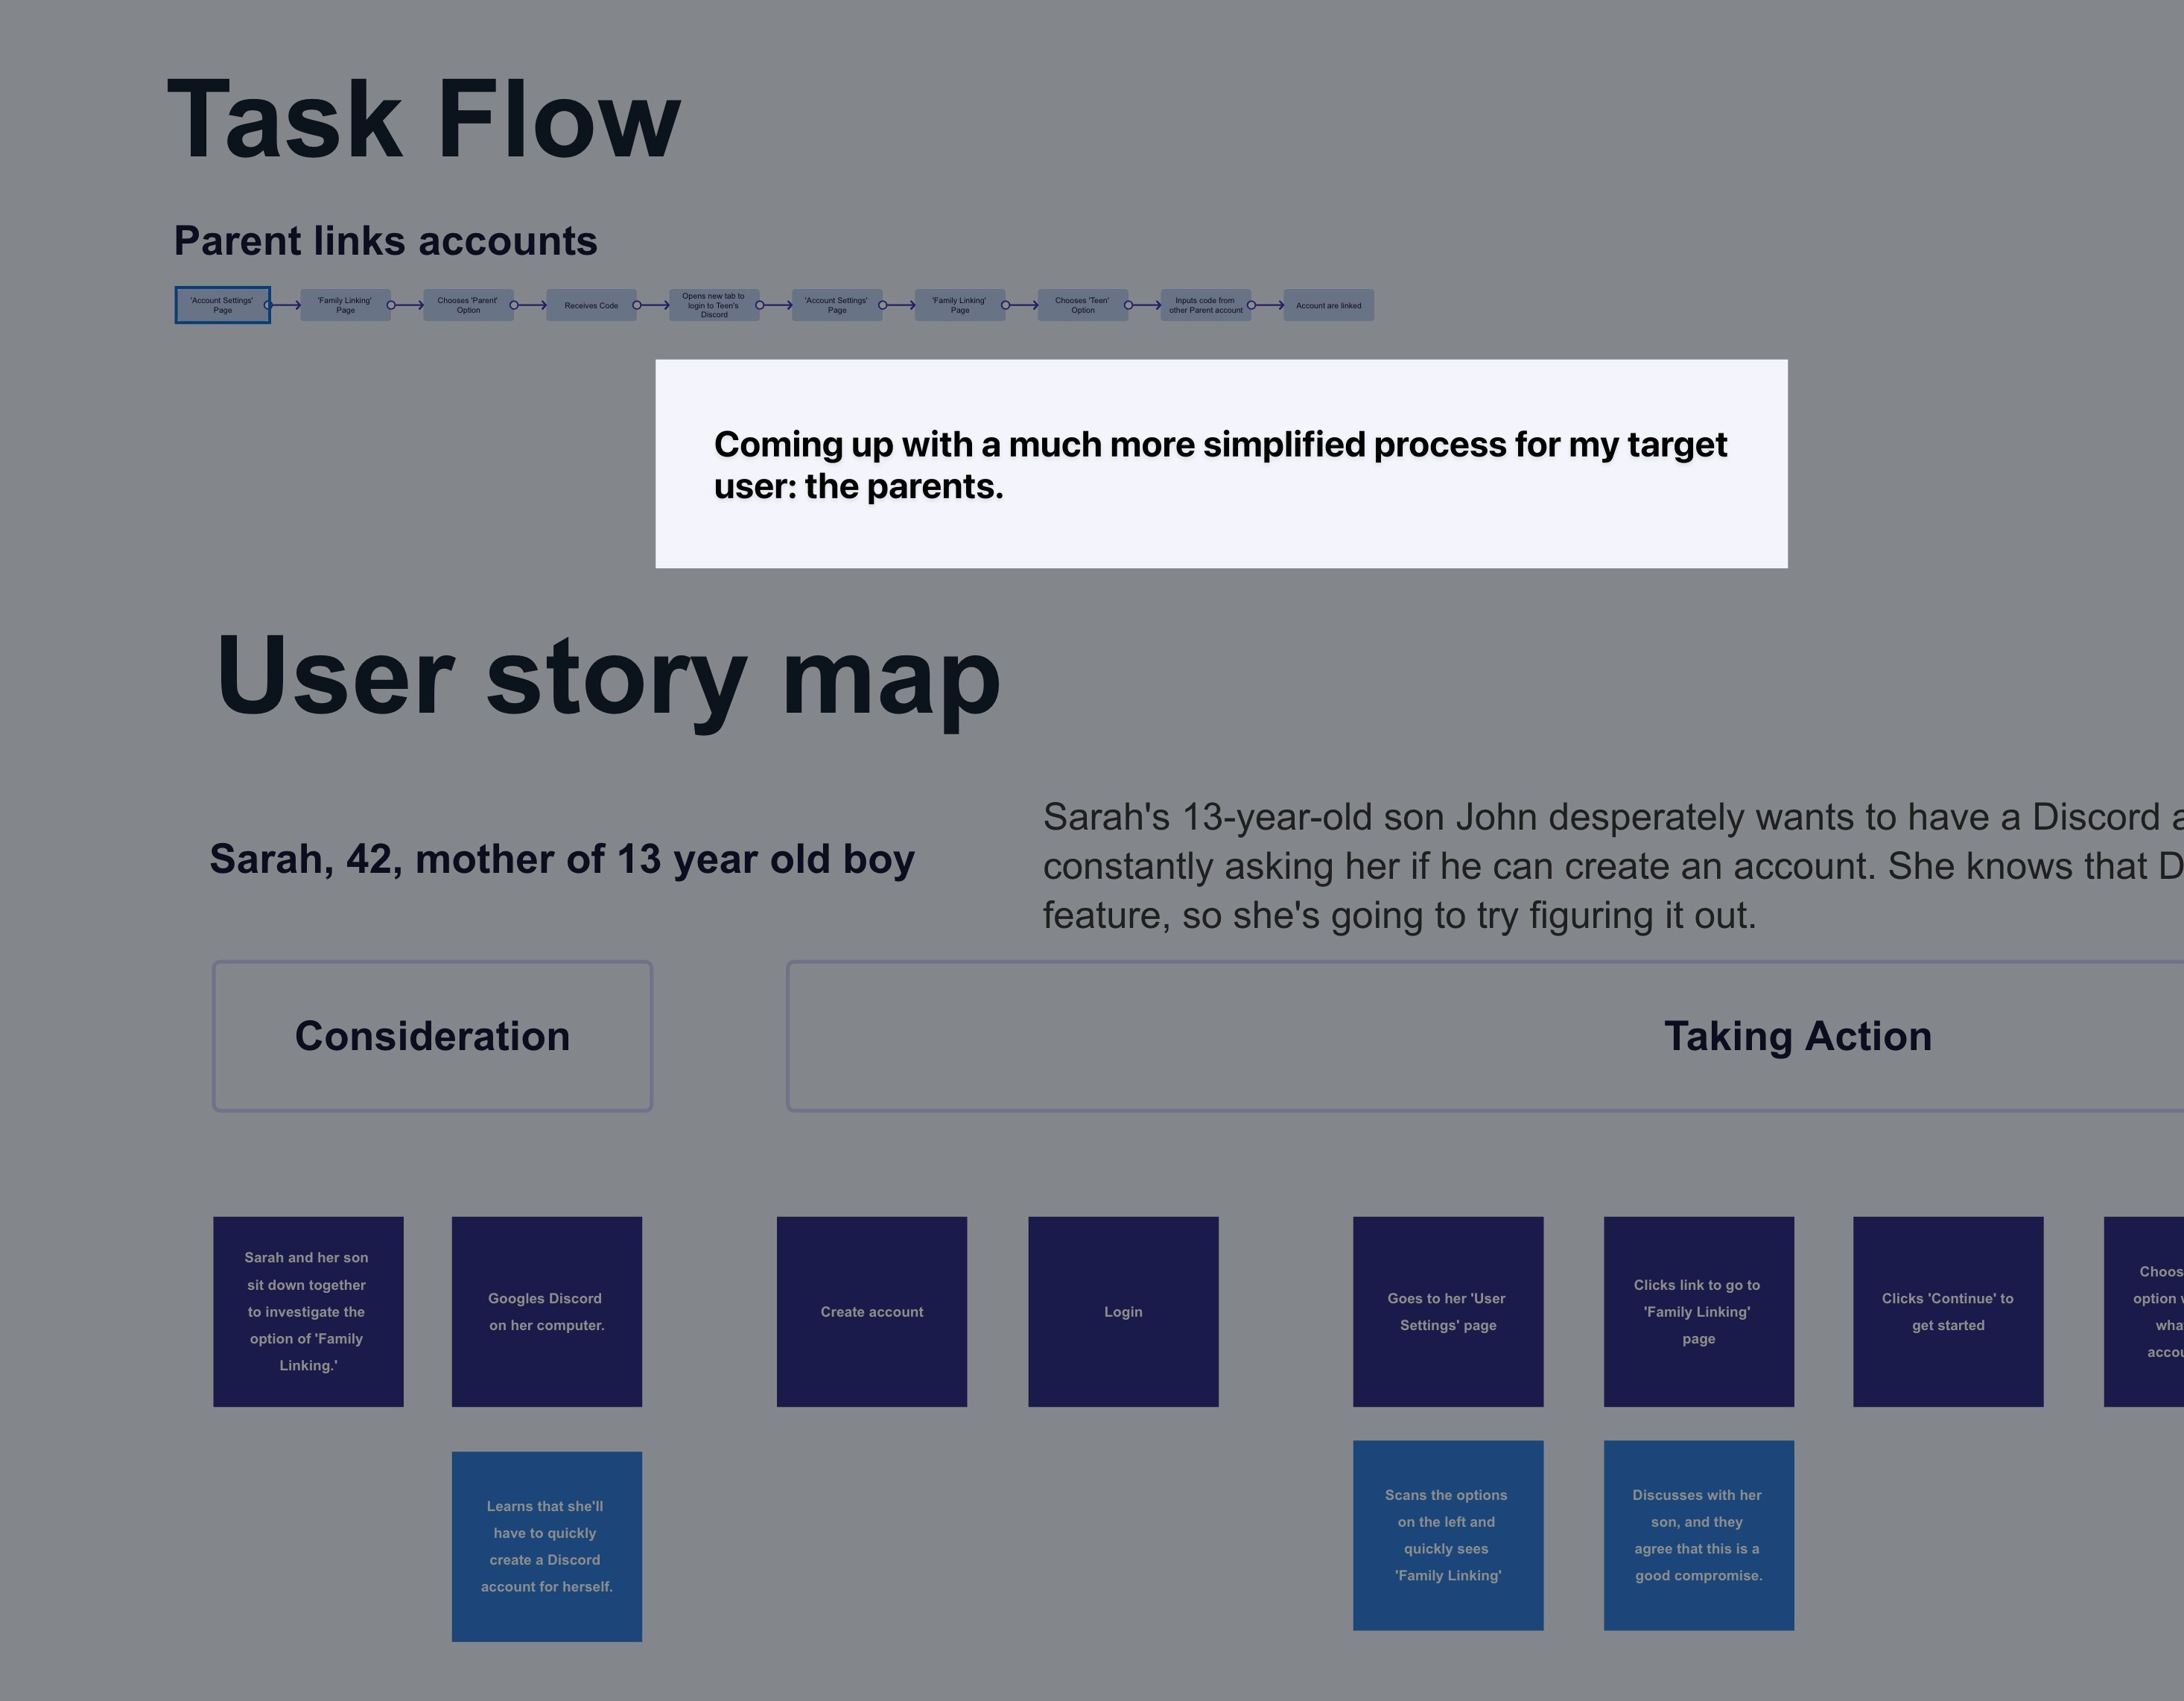Click the 'Googles Discord on her computer' card
The height and width of the screenshot is (1701, 2184).
[546, 1311]
